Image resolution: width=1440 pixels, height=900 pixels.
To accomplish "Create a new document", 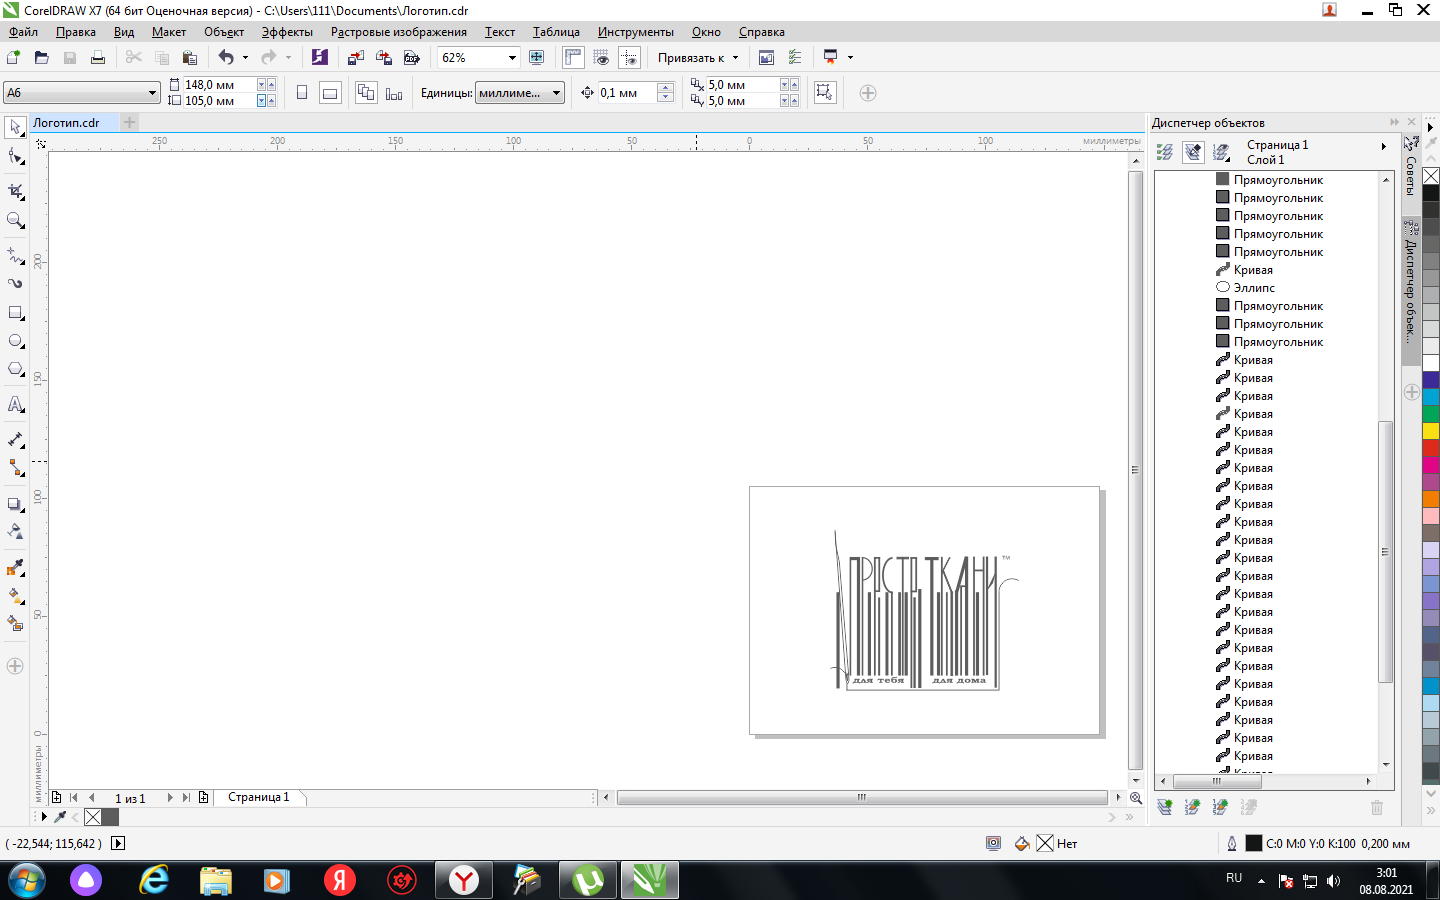I will pyautogui.click(x=14, y=58).
